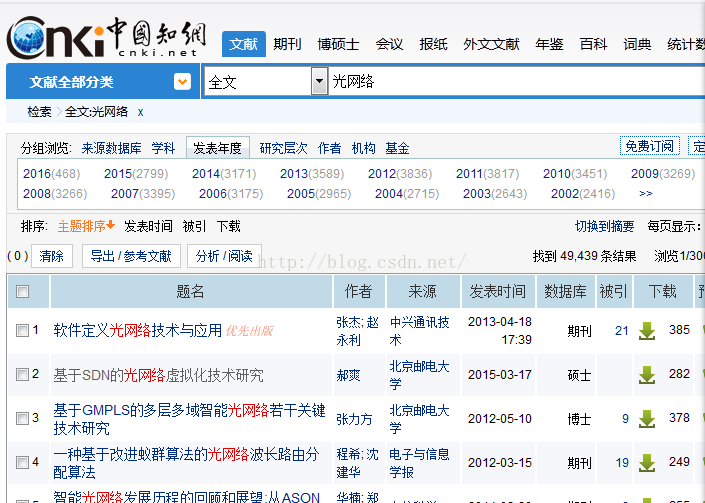Group results by 基金
The height and width of the screenshot is (503, 705).
397,148
